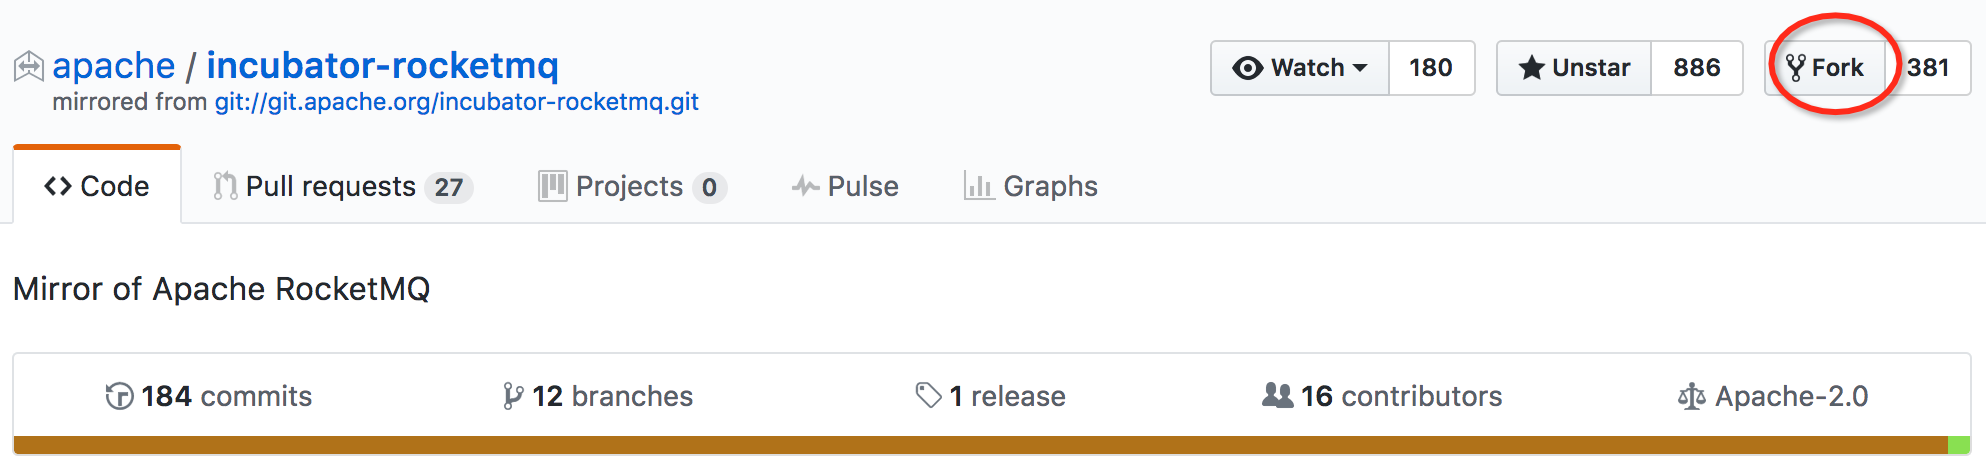The width and height of the screenshot is (1986, 470).
Task: Unstar the incubator-rocketmq repository
Action: pyautogui.click(x=1574, y=68)
